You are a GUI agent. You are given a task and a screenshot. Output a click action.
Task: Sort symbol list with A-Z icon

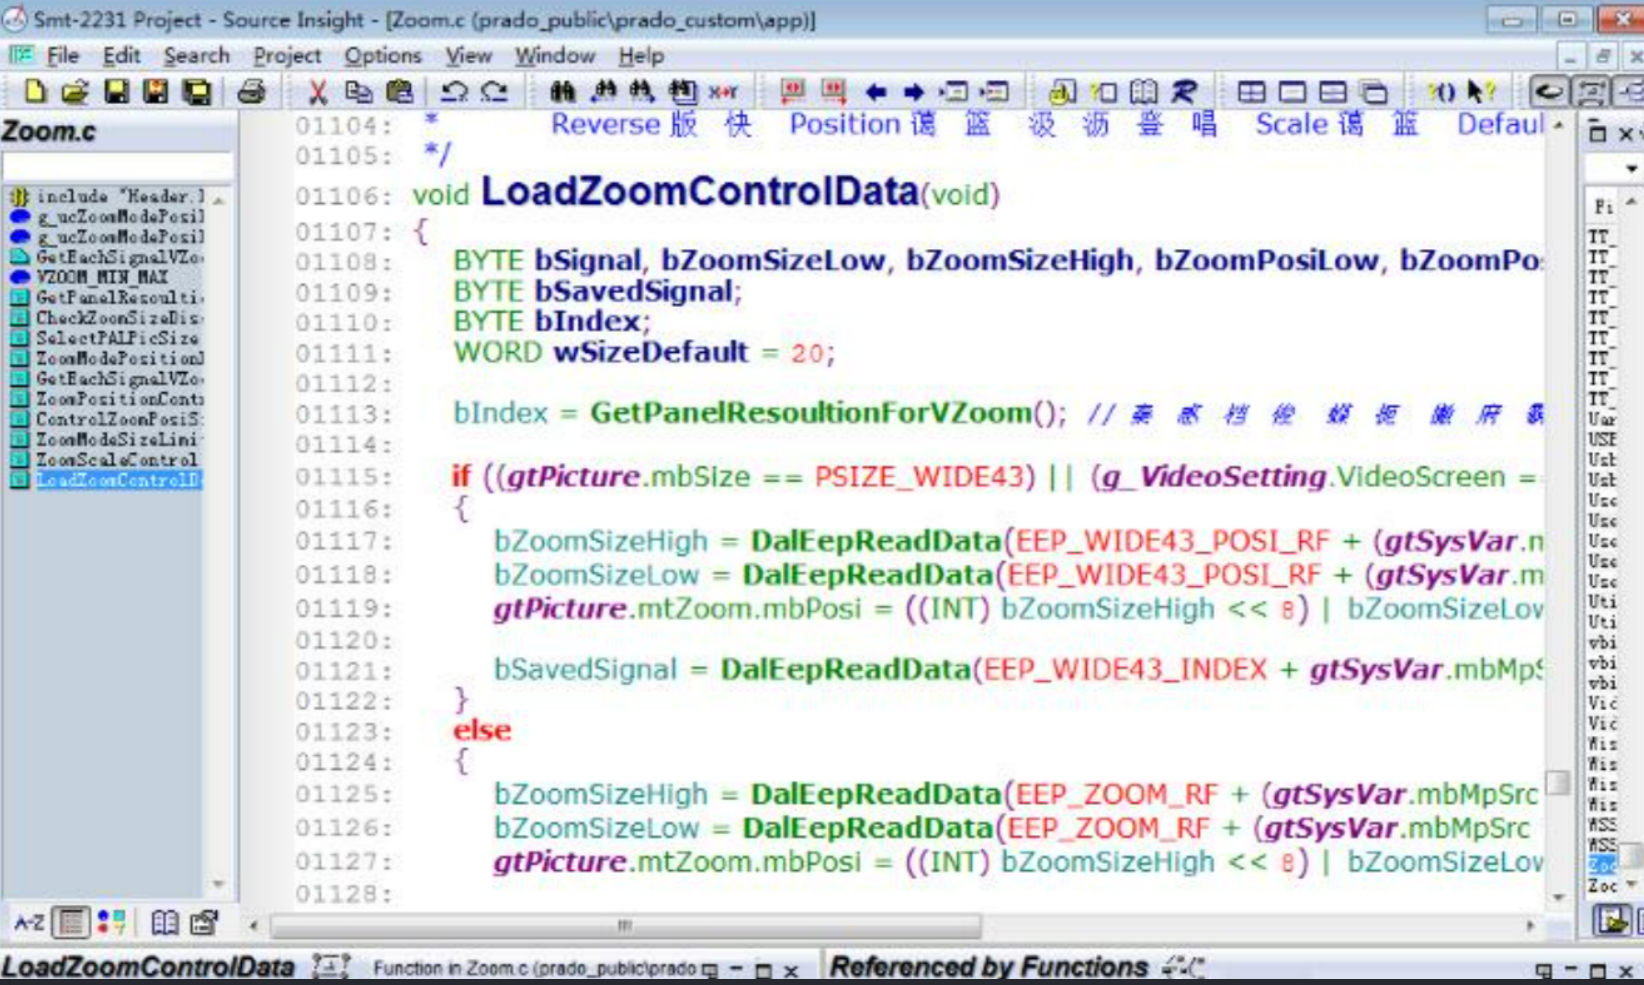click(29, 922)
